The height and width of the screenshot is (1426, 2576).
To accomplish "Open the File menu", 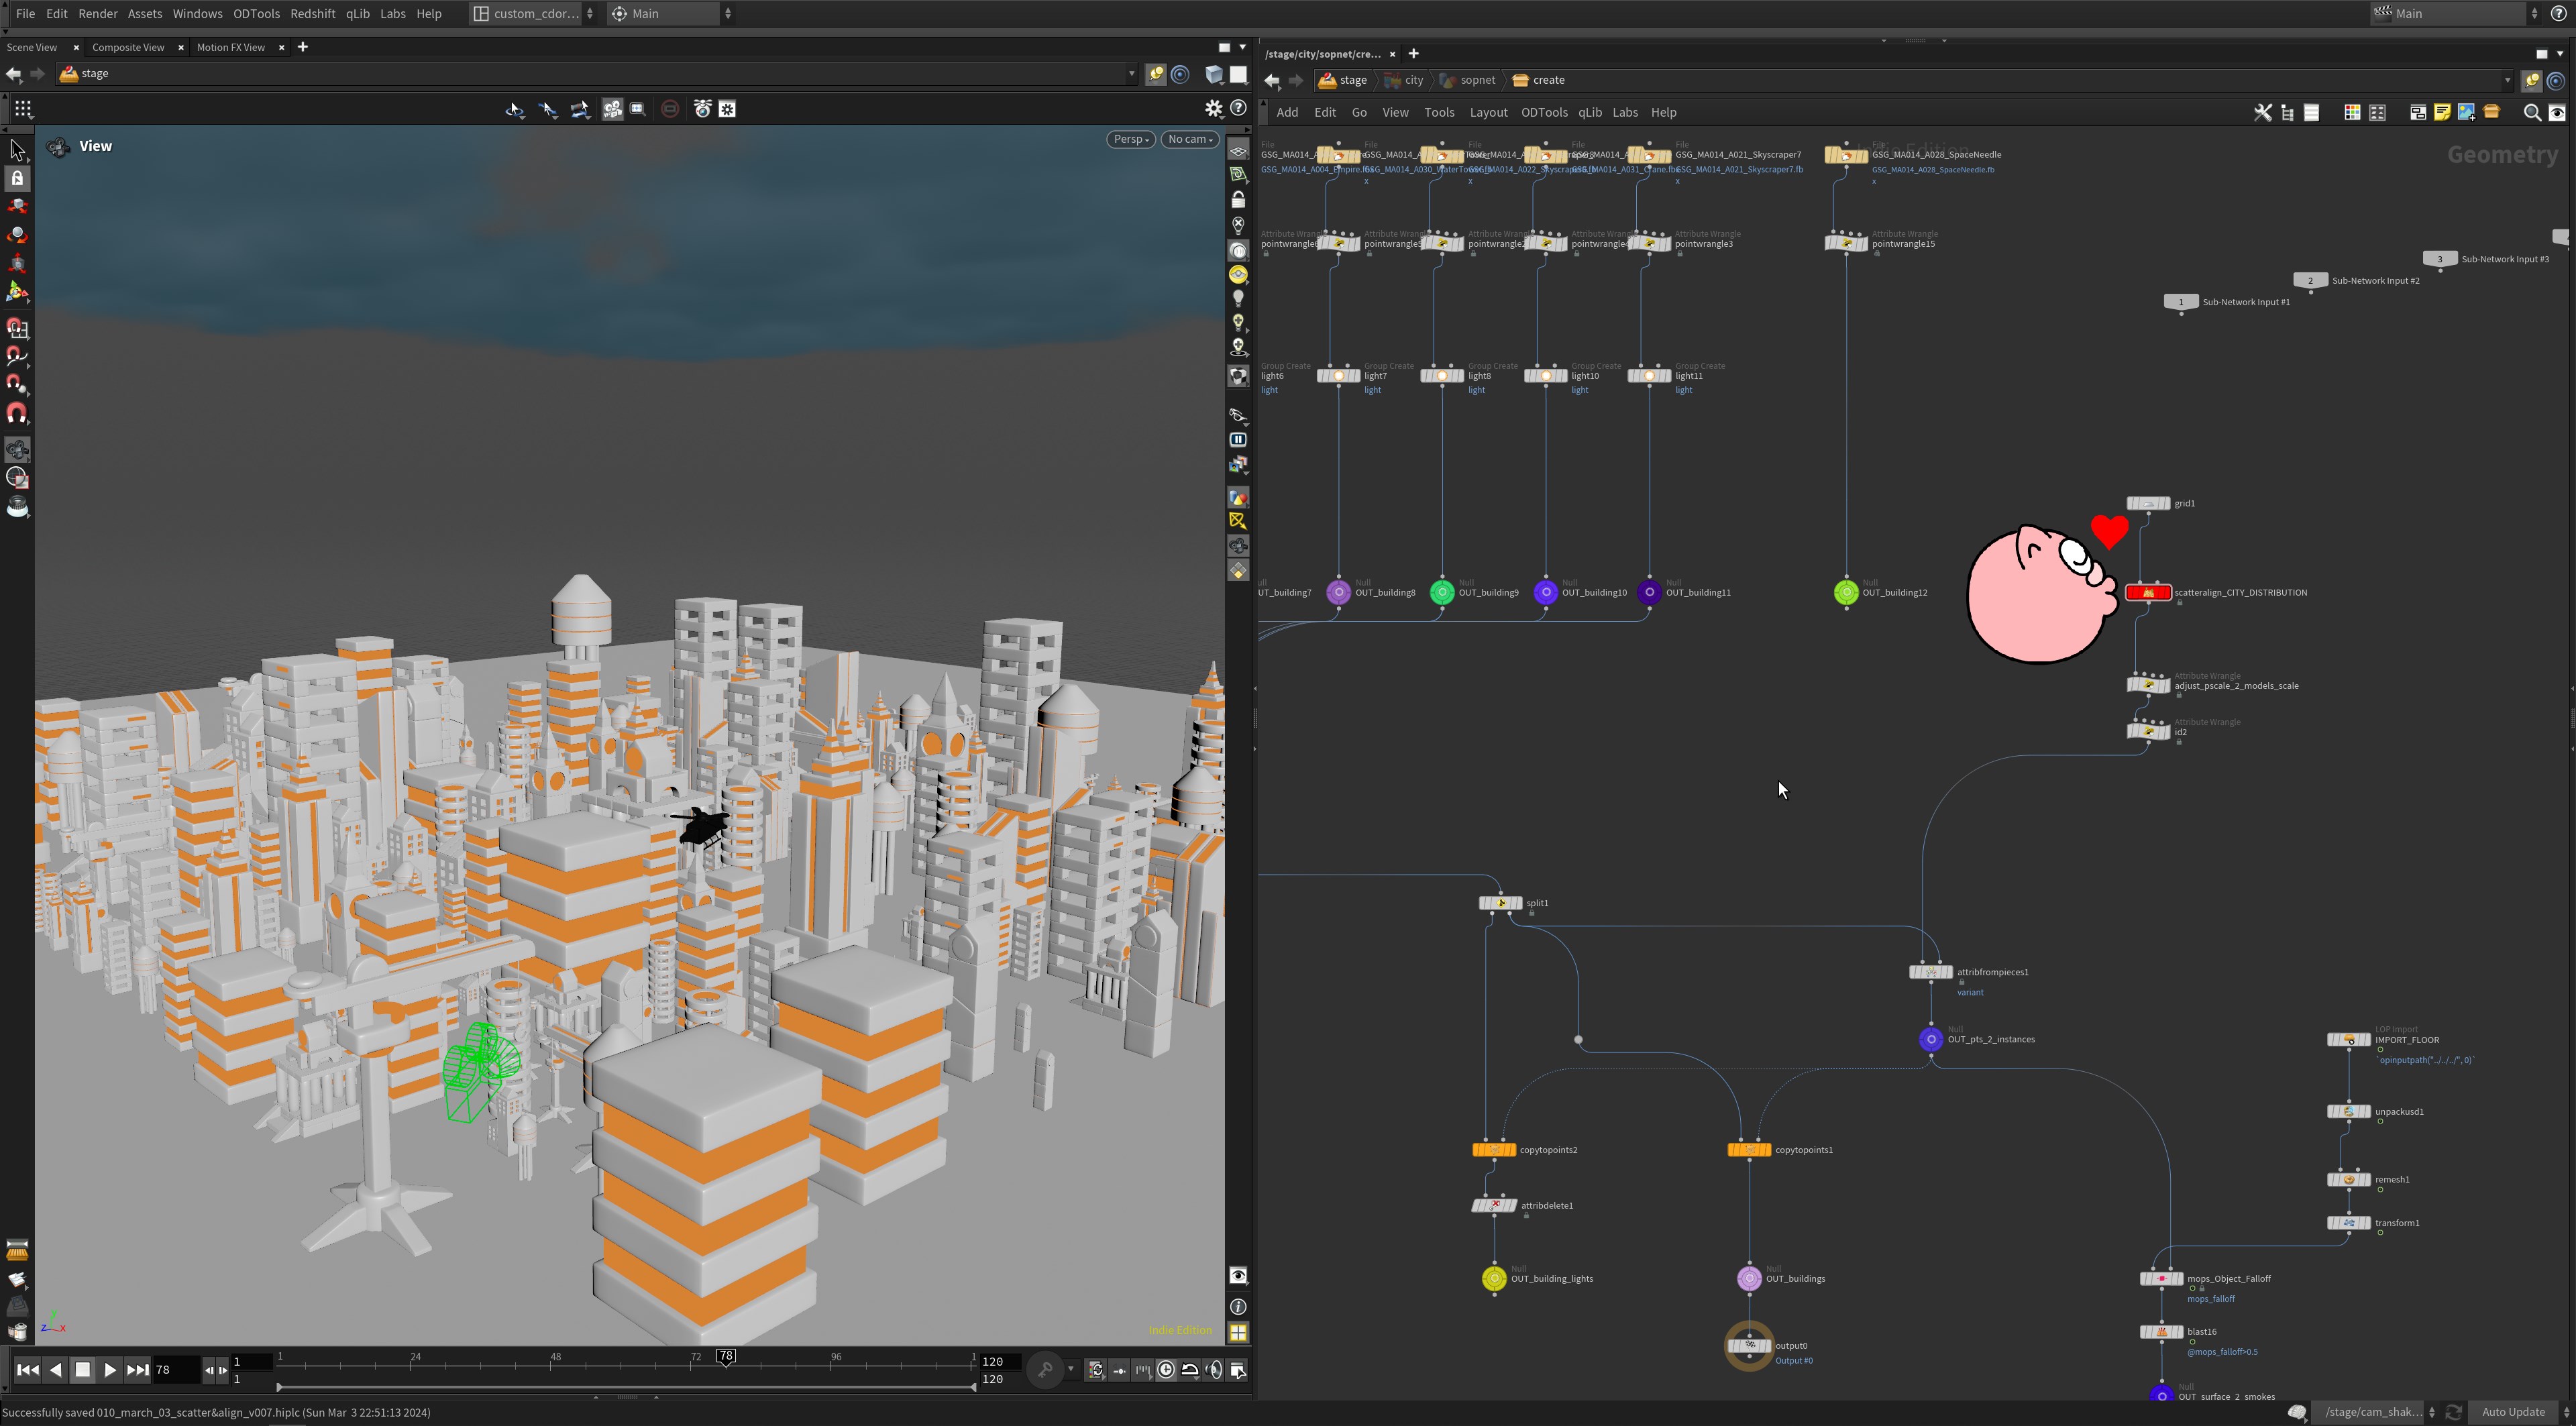I will tap(25, 14).
